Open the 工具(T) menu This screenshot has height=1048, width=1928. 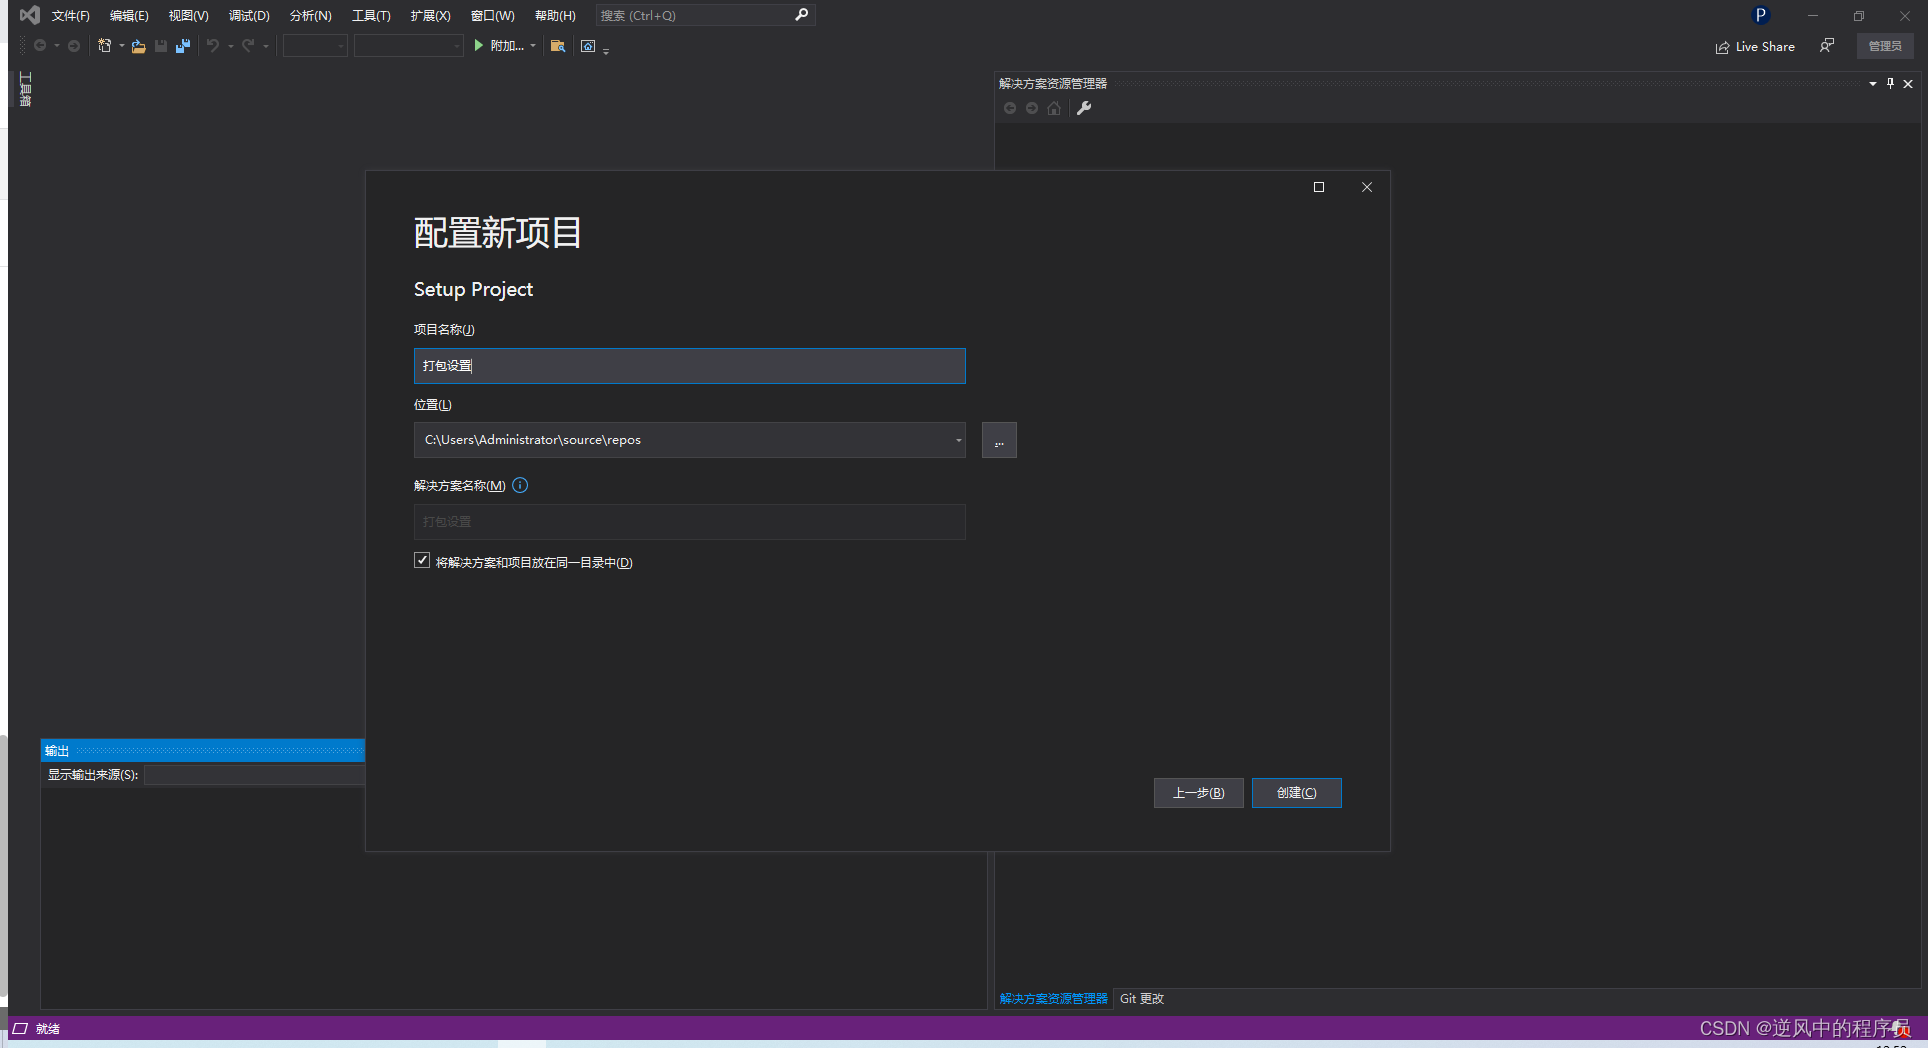pyautogui.click(x=371, y=15)
